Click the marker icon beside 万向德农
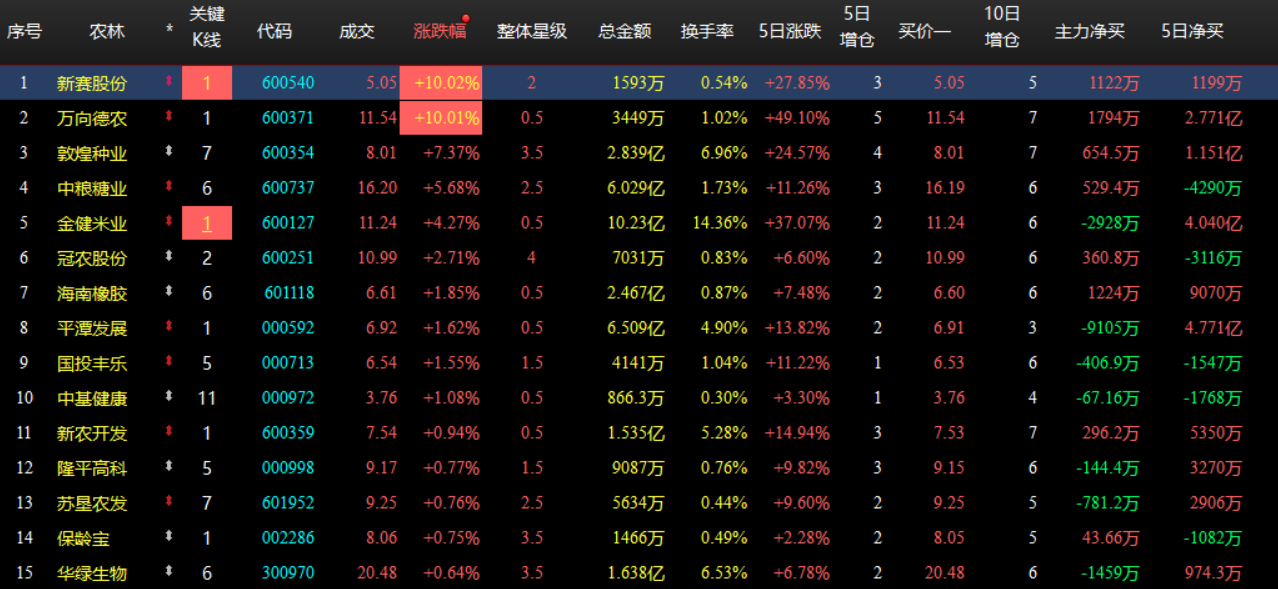Screen dimensions: 1278x589 click(169, 118)
